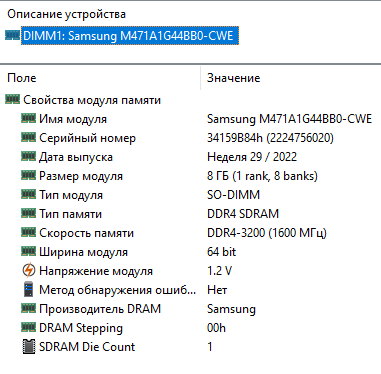Click the DDR4 SDRAM value
The width and height of the screenshot is (381, 374).
pos(243,214)
